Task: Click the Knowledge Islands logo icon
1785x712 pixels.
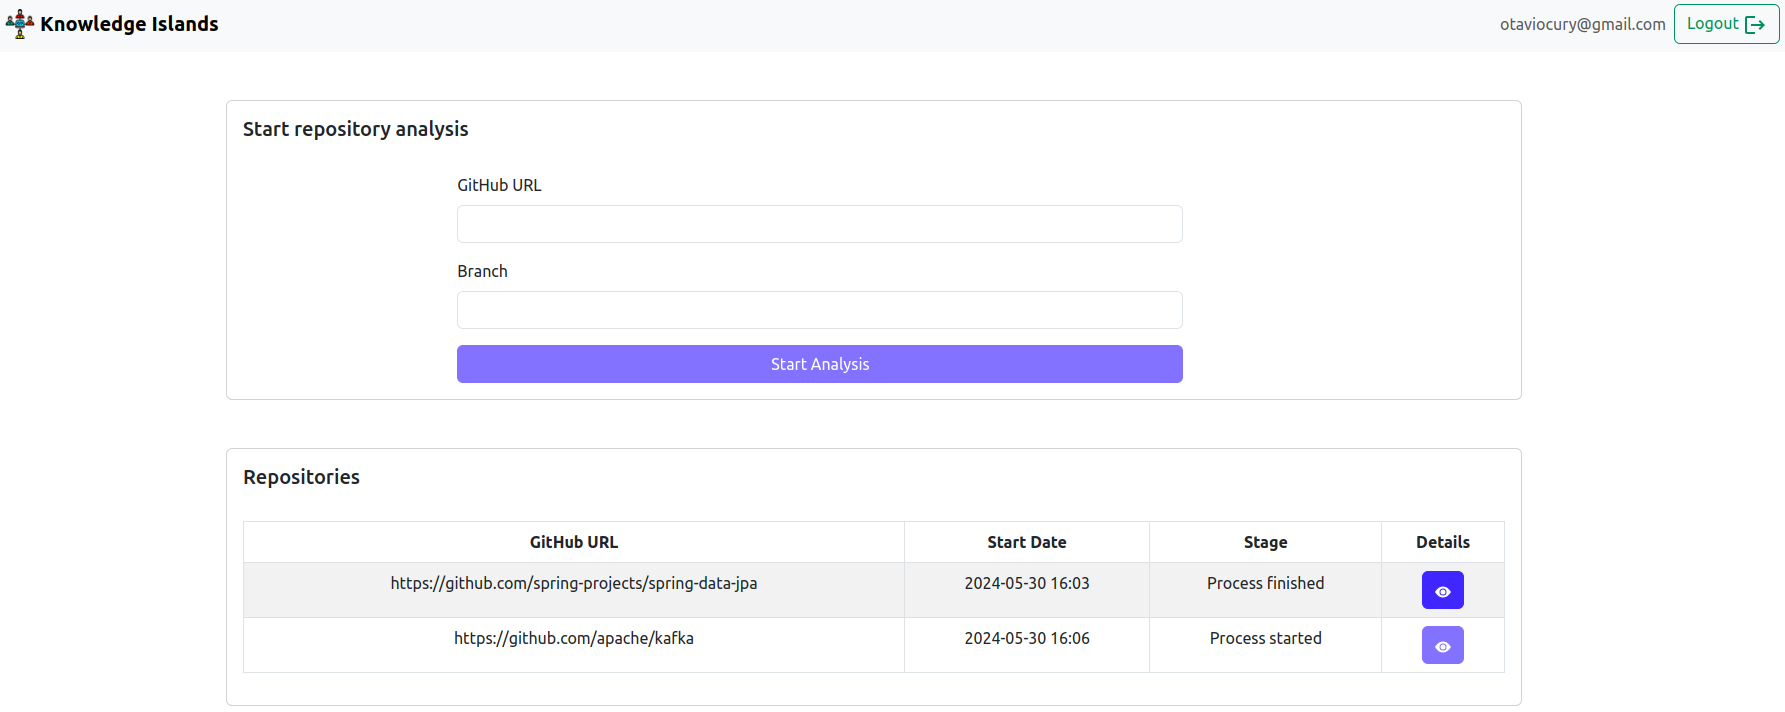Action: click(19, 24)
